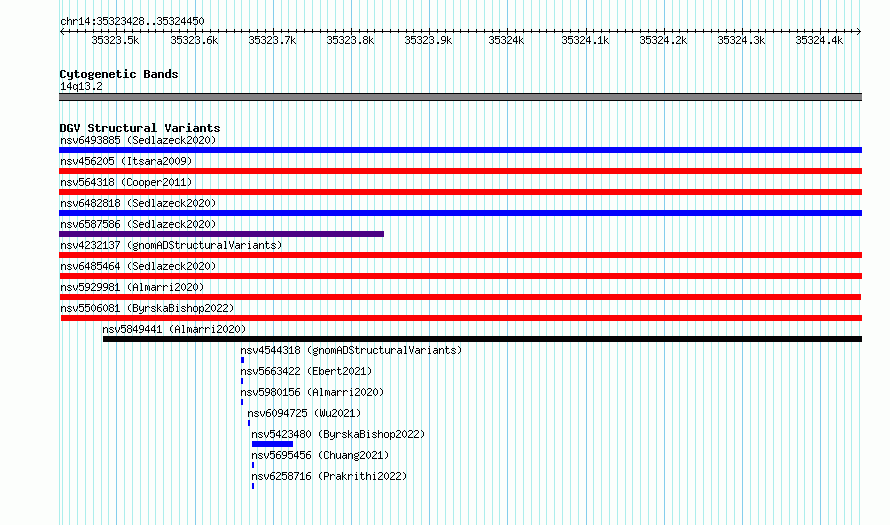Viewport: 890px width, 525px height.
Task: Open the DGV Structural Variants track title
Action: tap(140, 128)
